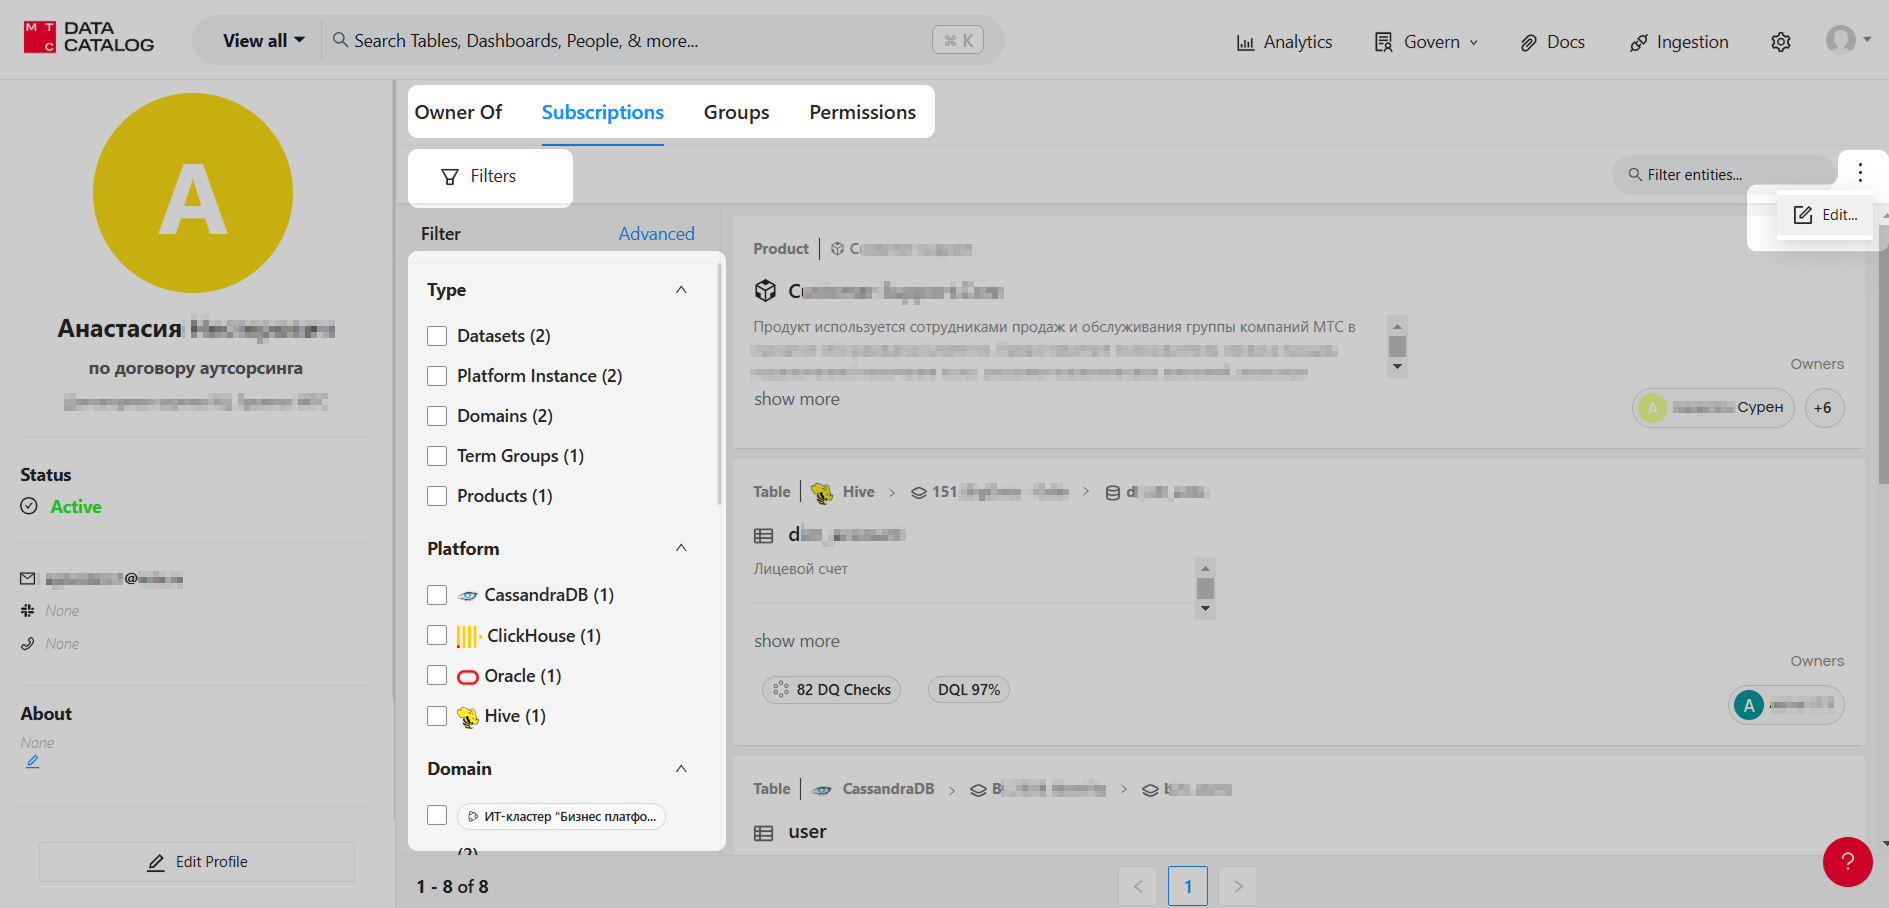Click the three-dot more options icon
The image size is (1889, 908).
[x=1860, y=172]
